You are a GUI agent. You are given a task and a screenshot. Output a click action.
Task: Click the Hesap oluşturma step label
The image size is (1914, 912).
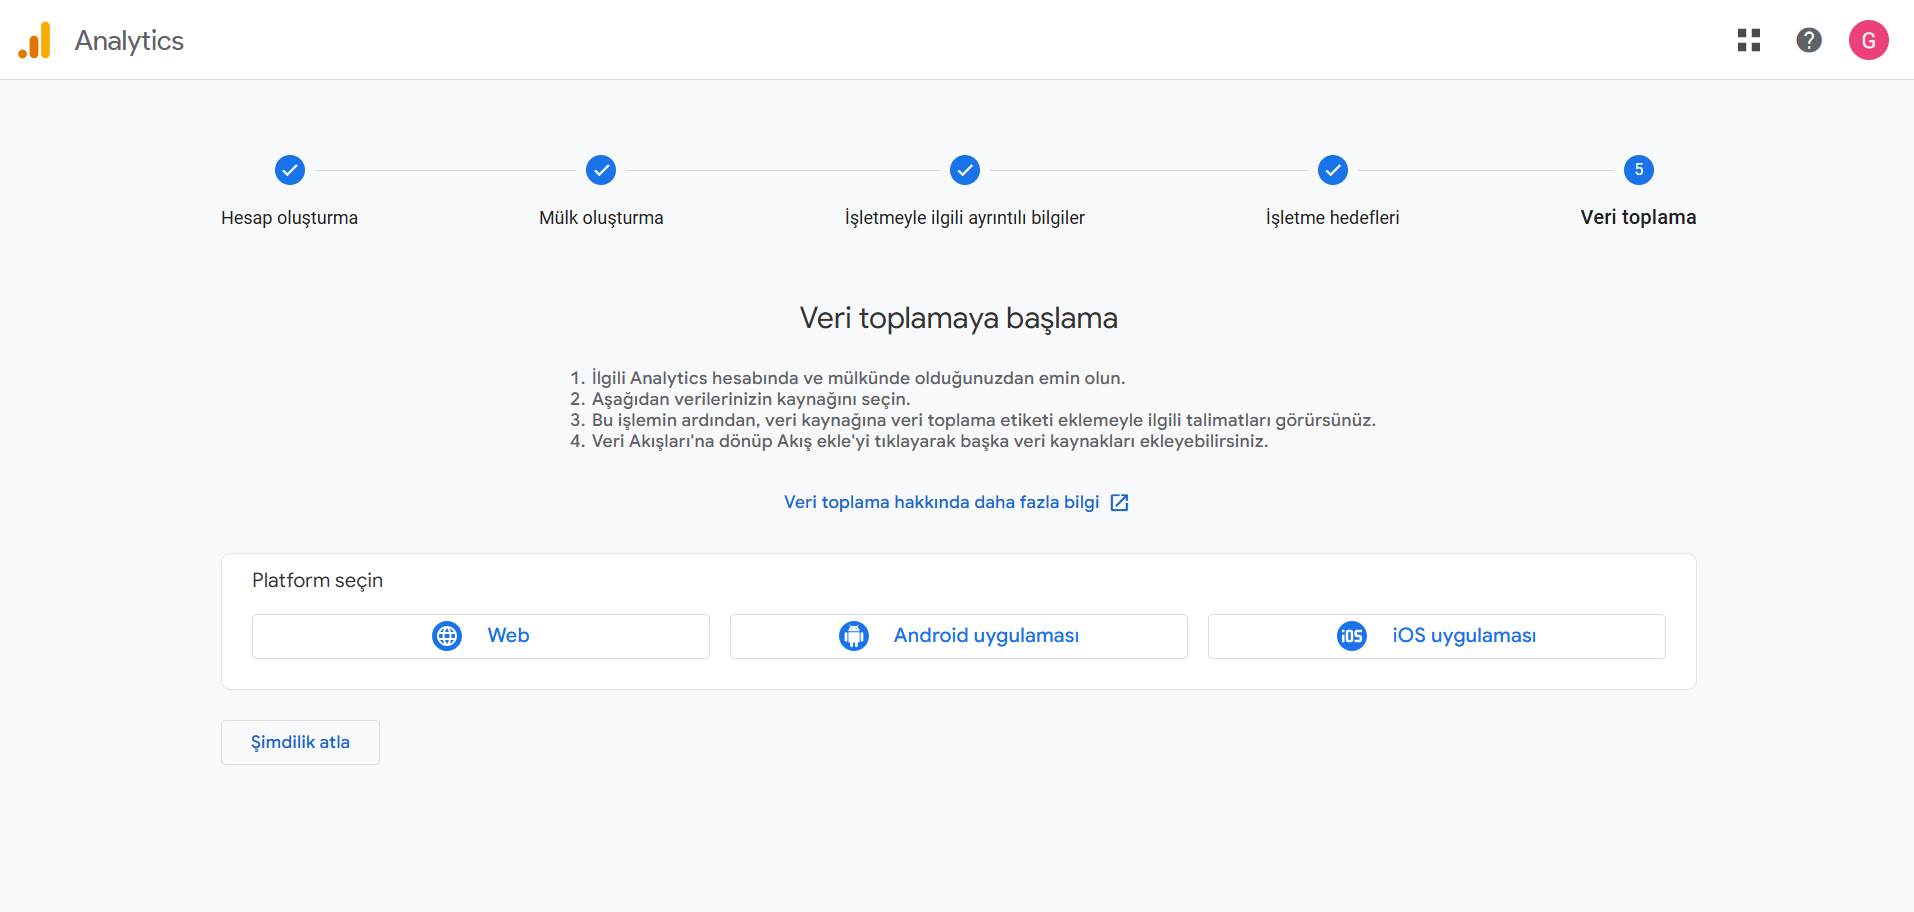(x=289, y=218)
